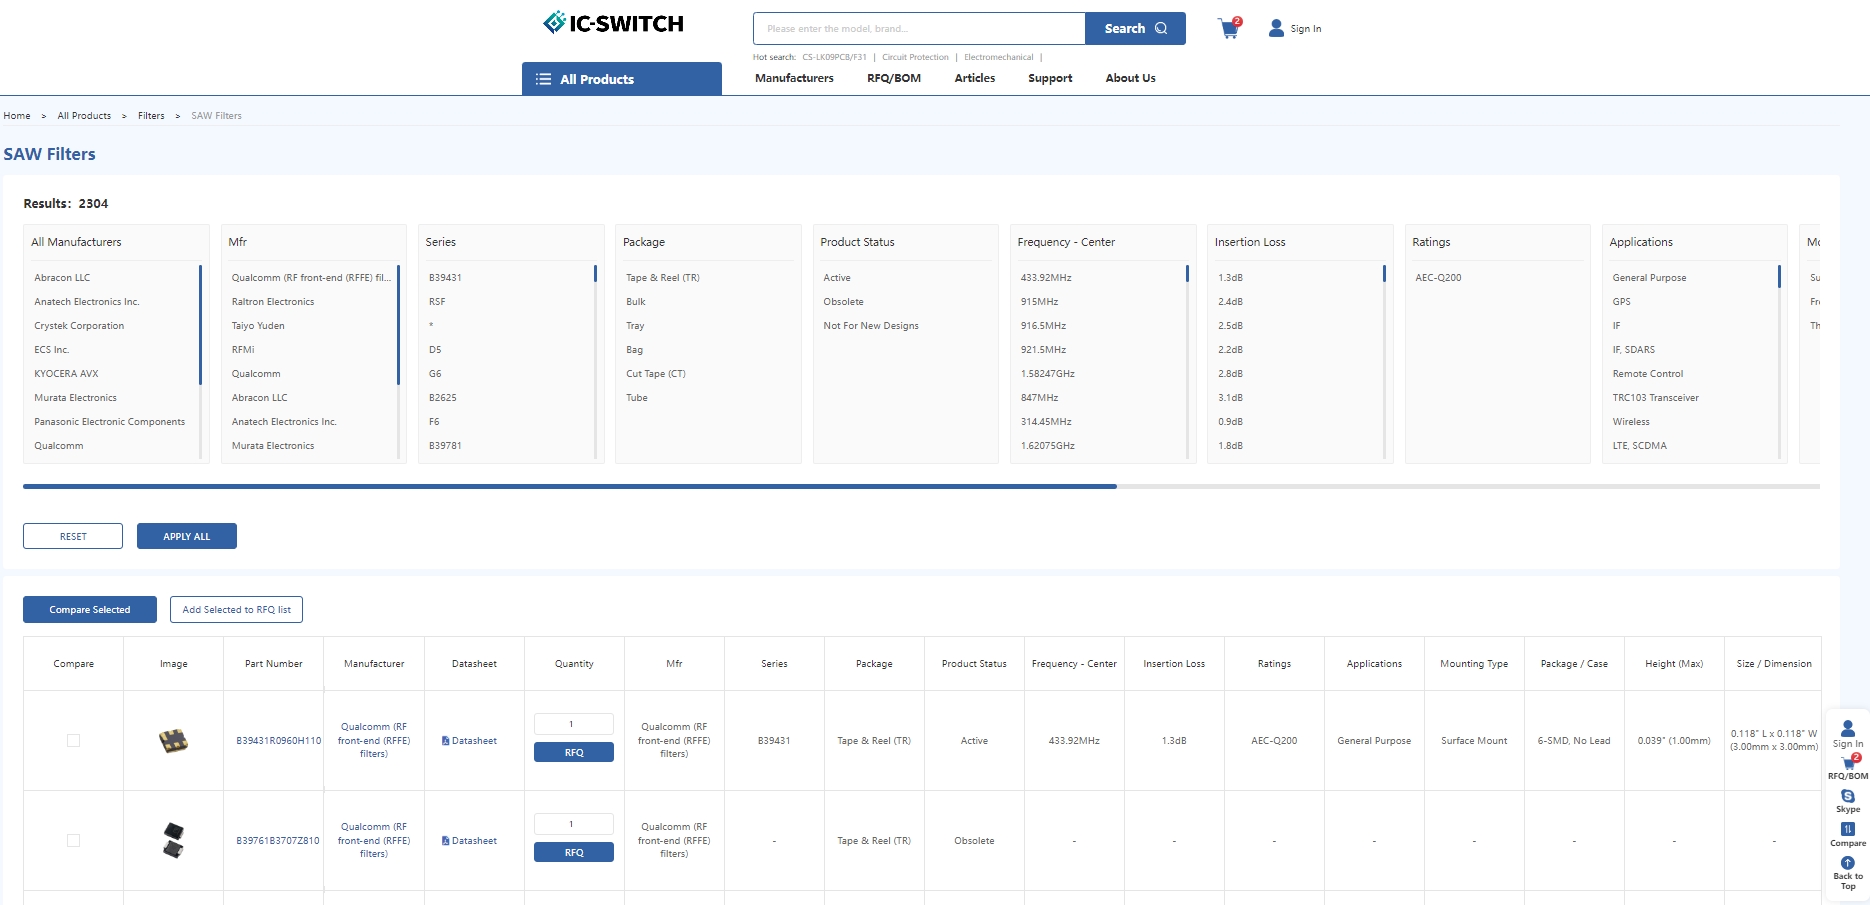Select Remote Control applications filter
The width and height of the screenshot is (1870, 905).
[1648, 374]
